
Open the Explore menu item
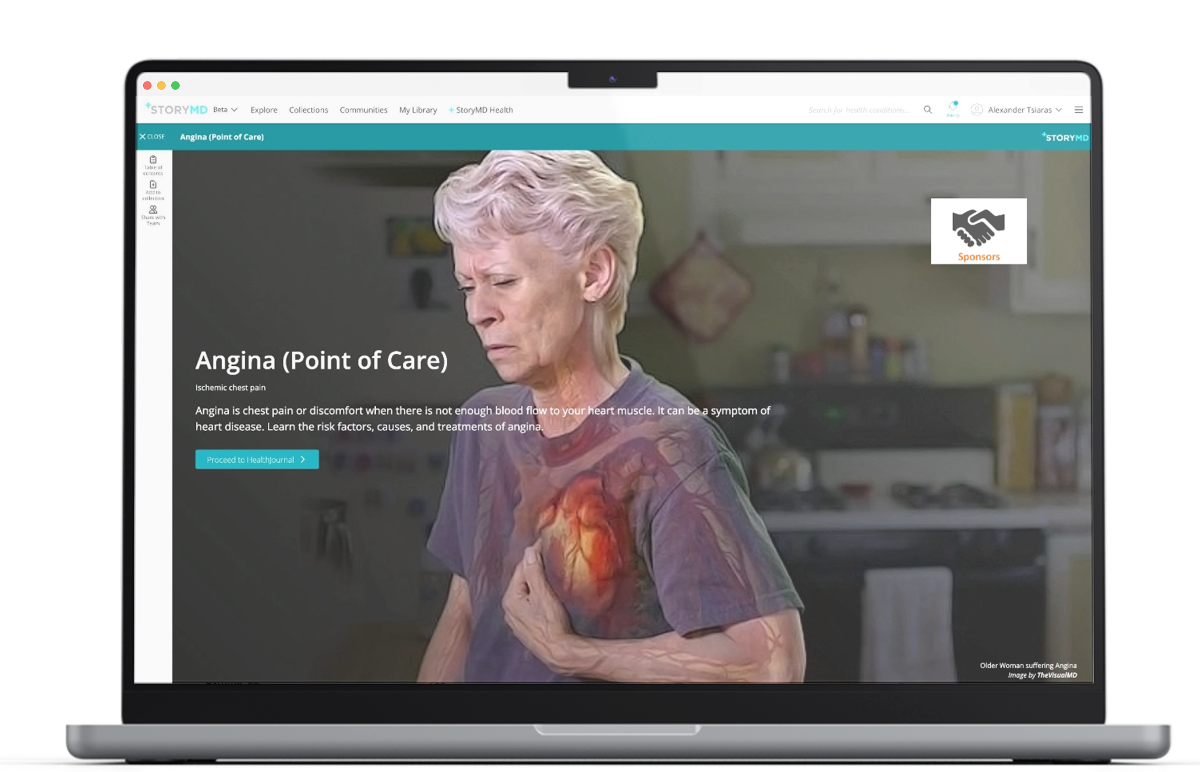click(264, 110)
